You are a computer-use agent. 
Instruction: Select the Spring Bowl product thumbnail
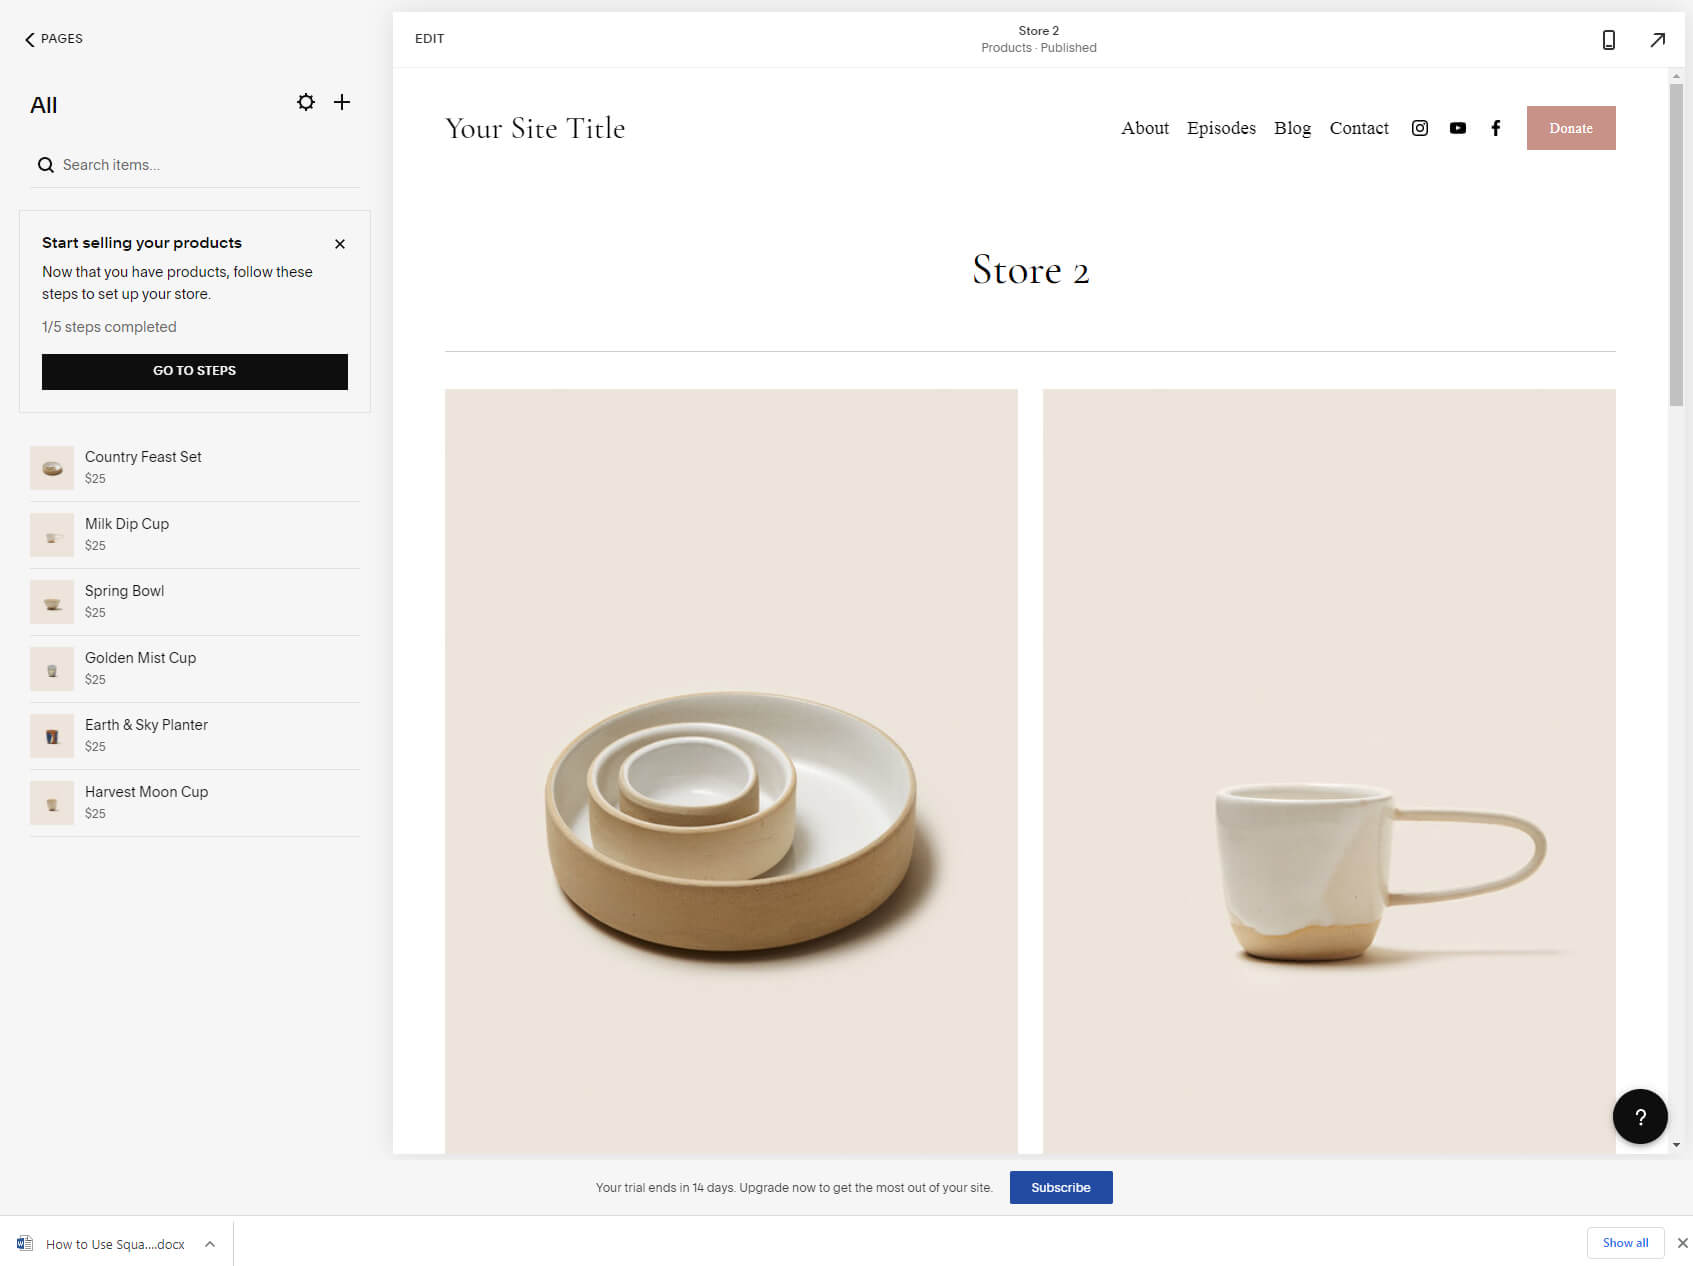[52, 601]
